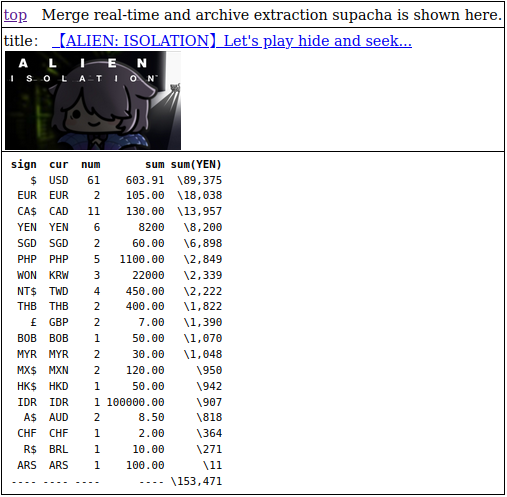Click the USD yen total \89,375
507x497 pixels.
coord(200,180)
